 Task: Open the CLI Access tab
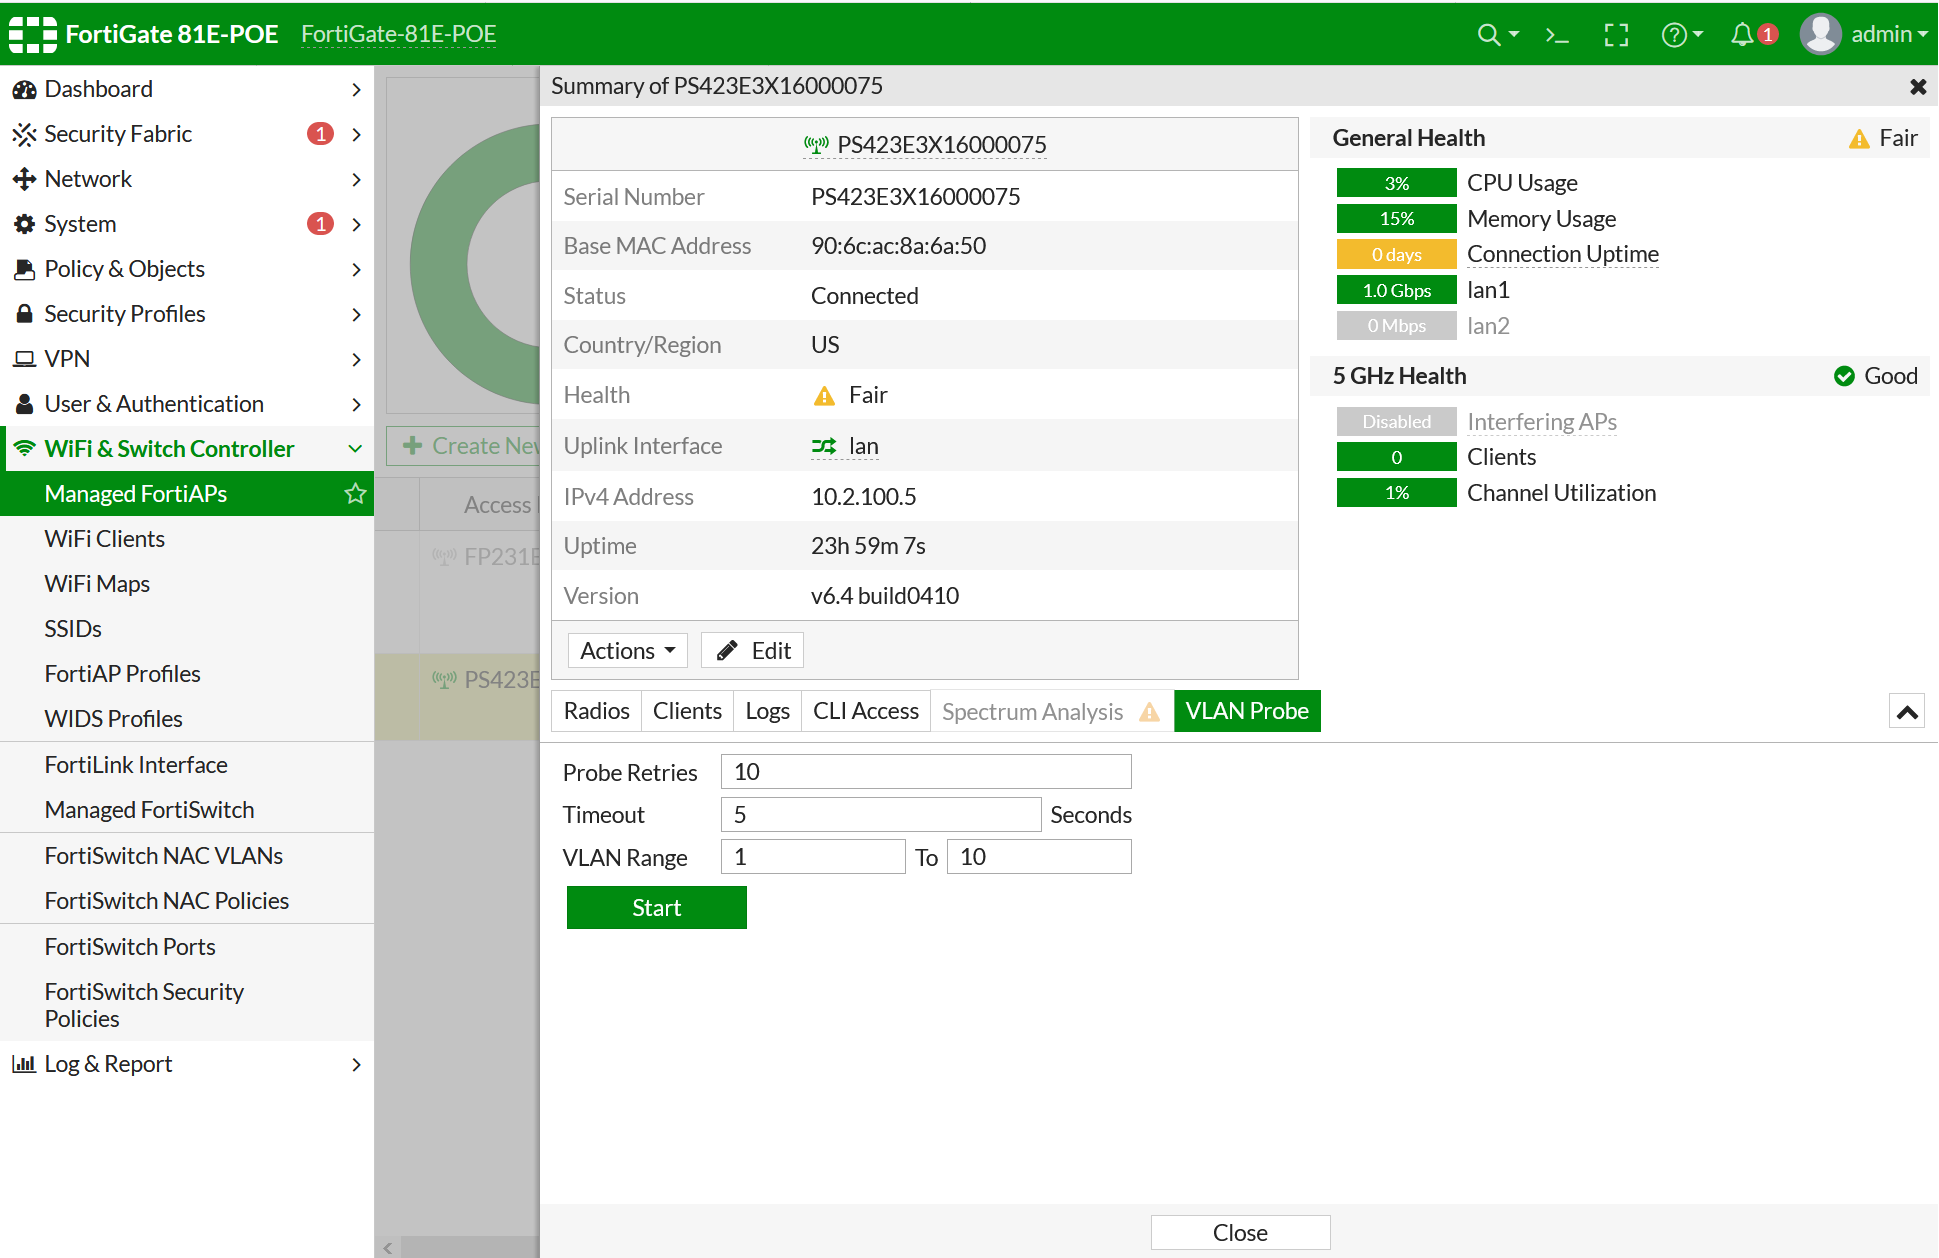pos(866,711)
